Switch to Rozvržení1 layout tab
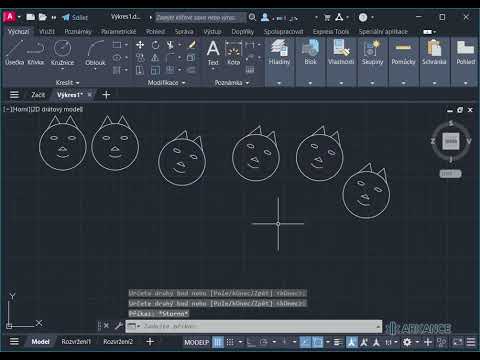The width and height of the screenshot is (480, 360). pos(76,342)
